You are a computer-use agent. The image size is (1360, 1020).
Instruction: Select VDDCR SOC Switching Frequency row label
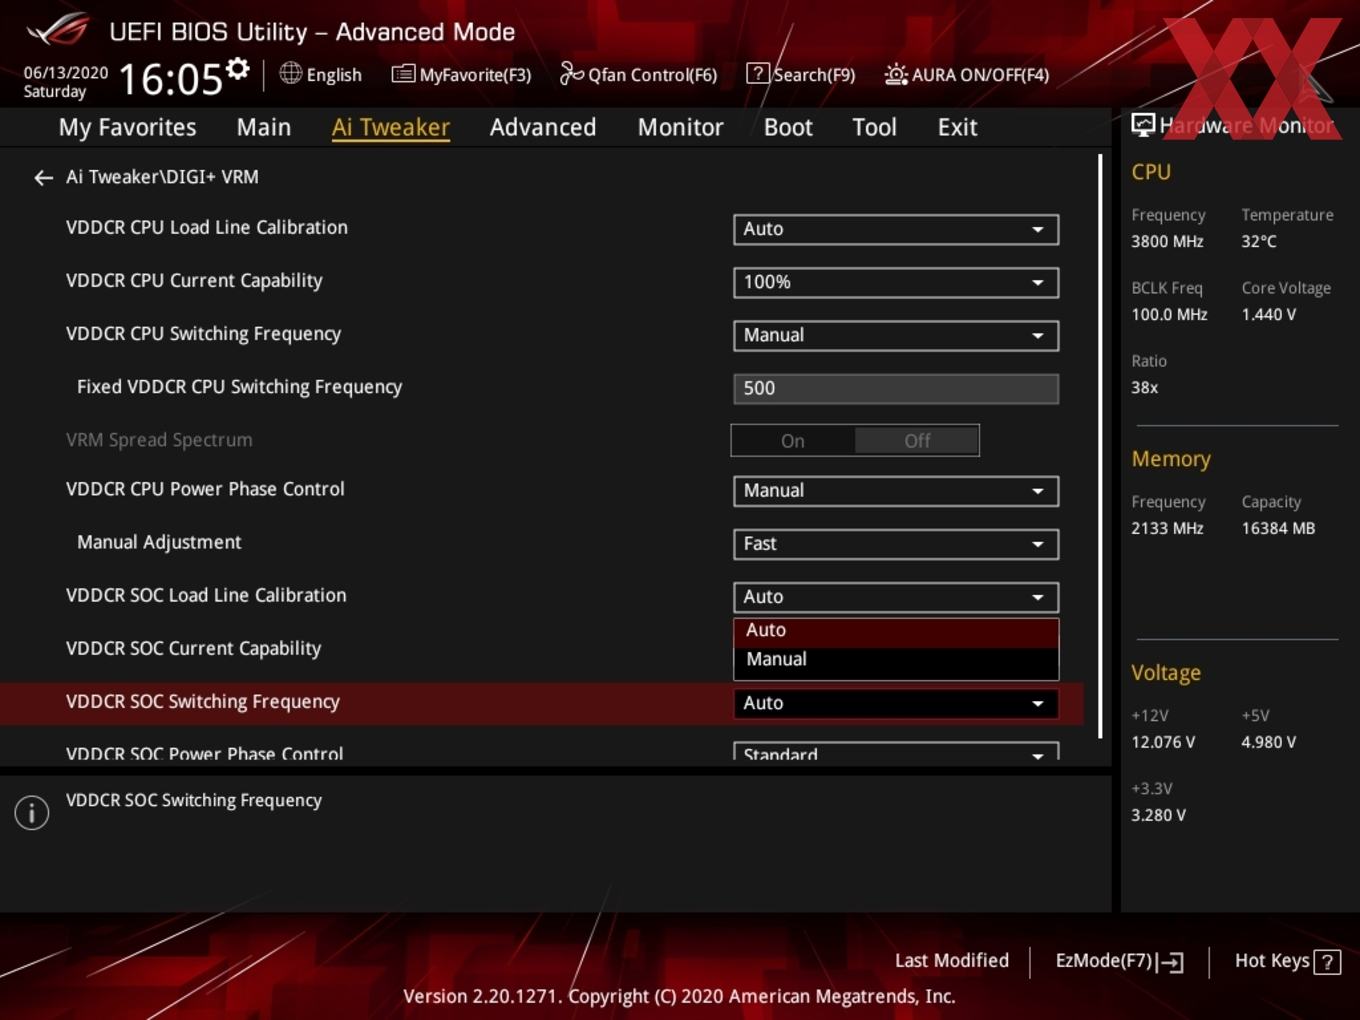pos(203,701)
